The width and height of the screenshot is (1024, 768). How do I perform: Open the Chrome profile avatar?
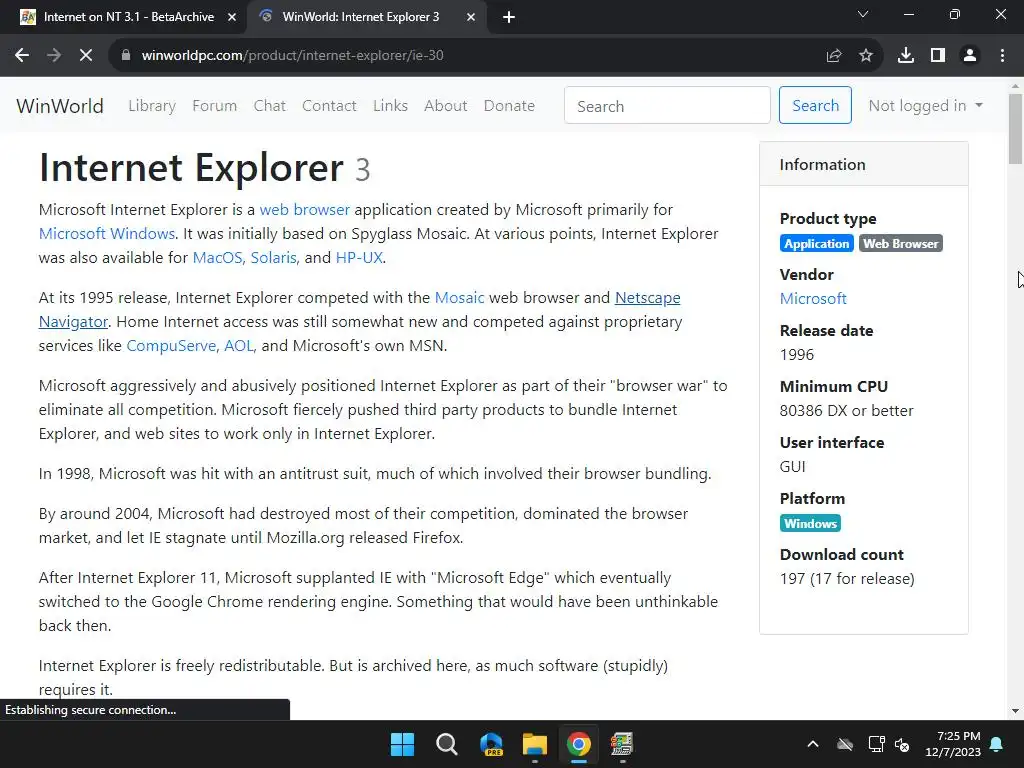coord(970,56)
